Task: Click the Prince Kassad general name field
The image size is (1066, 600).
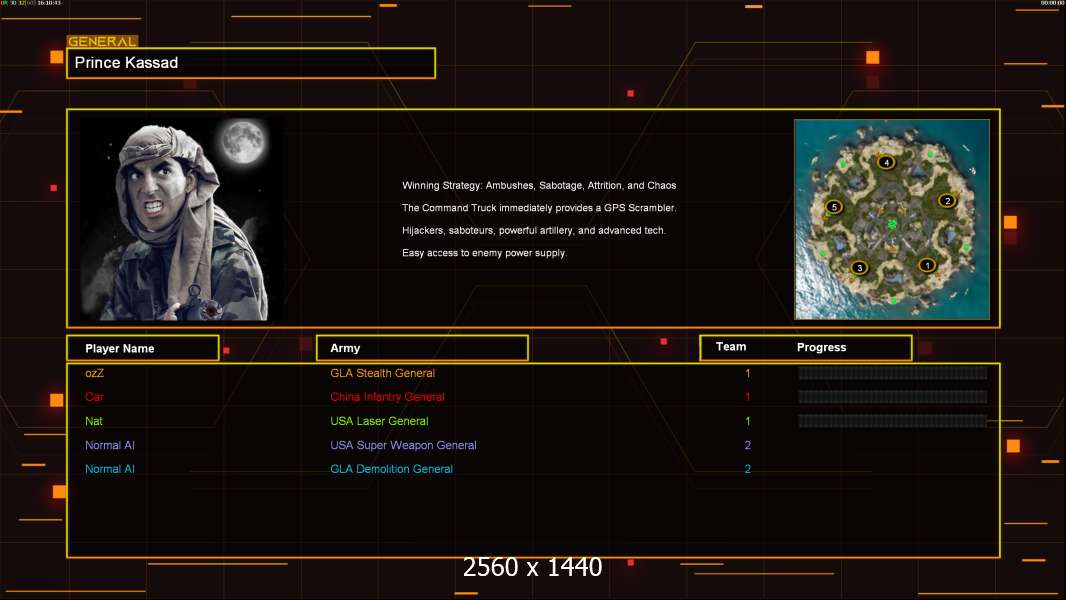Action: (x=250, y=63)
